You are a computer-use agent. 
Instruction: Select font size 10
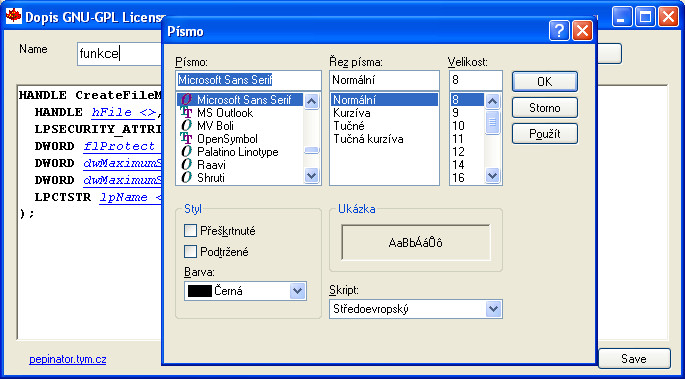tap(467, 126)
